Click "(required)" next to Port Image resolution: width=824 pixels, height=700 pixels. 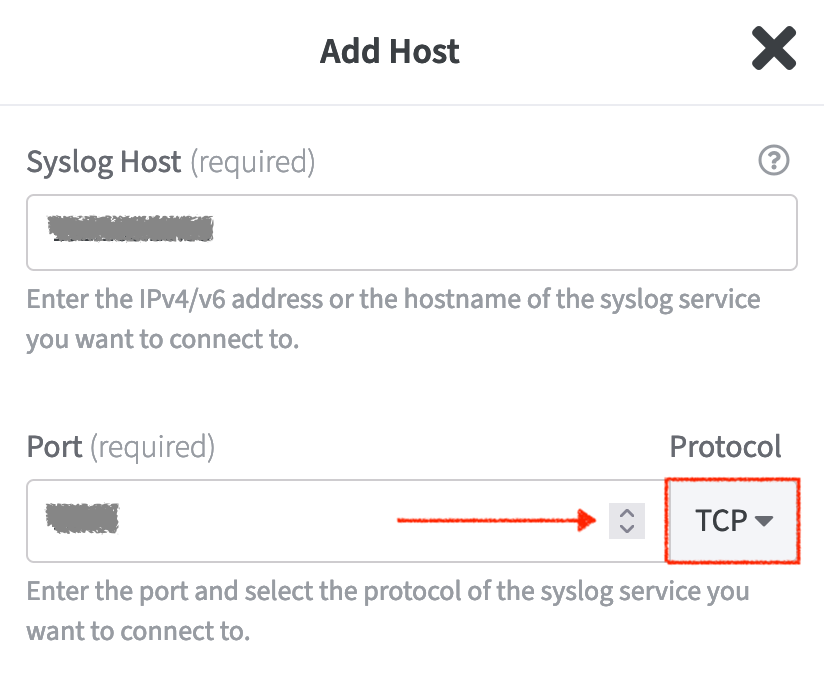152,446
